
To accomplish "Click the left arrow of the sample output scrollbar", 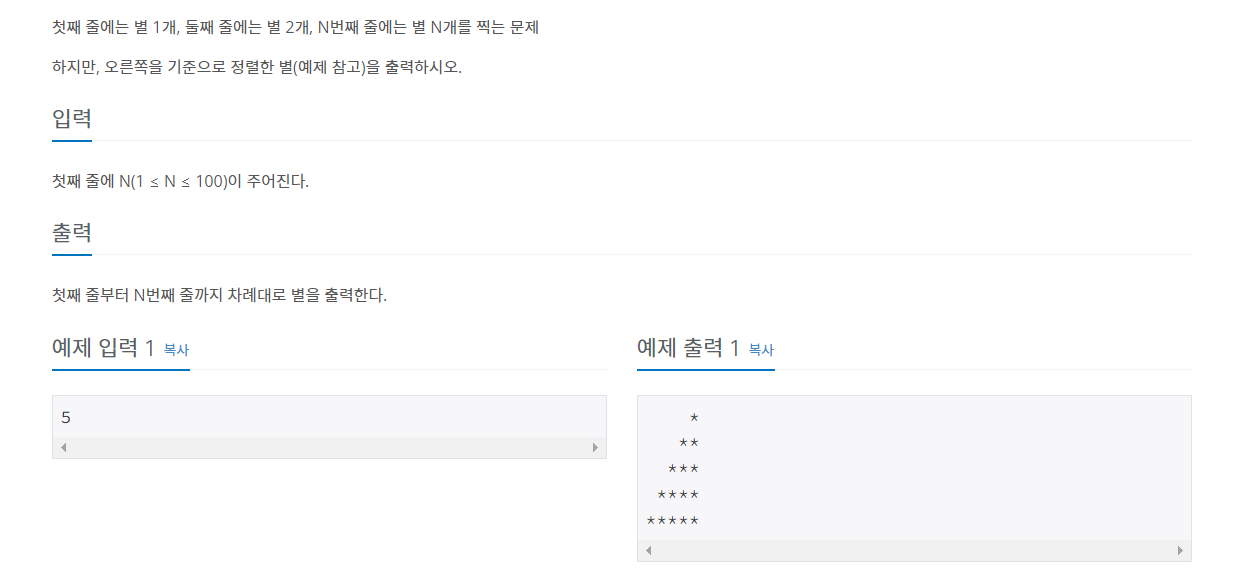I will [647, 549].
